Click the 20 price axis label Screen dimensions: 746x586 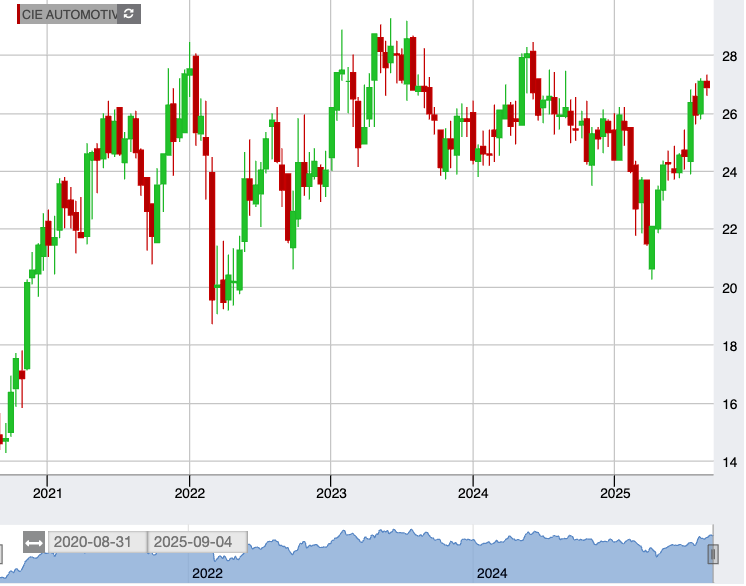[x=729, y=288]
